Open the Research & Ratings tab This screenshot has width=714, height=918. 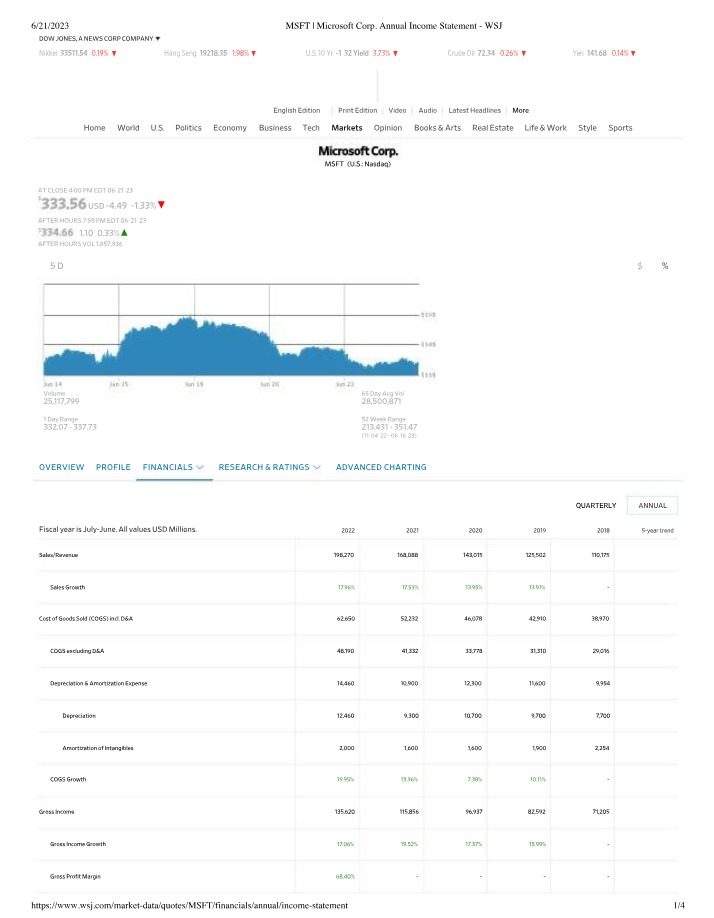pyautogui.click(x=264, y=467)
